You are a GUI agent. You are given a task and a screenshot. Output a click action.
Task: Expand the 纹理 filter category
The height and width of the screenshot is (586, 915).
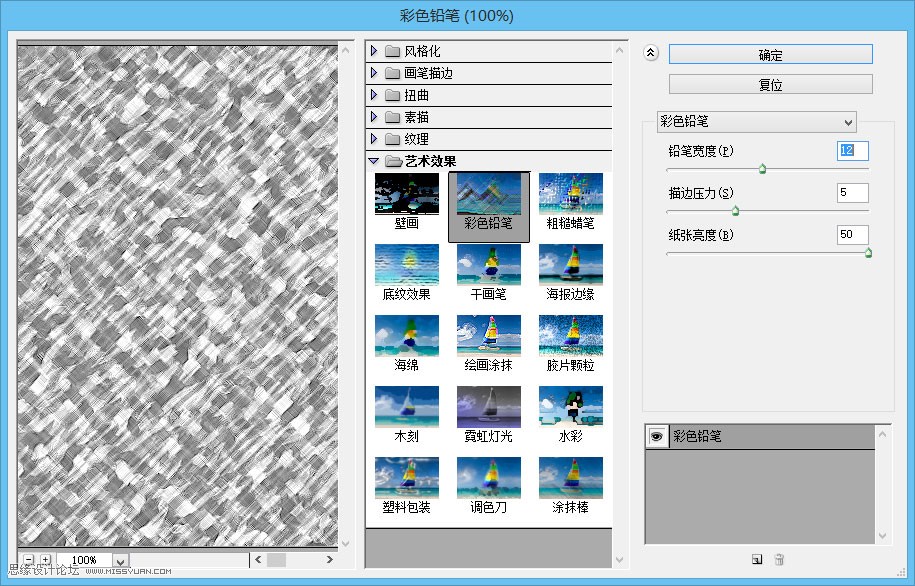click(375, 139)
